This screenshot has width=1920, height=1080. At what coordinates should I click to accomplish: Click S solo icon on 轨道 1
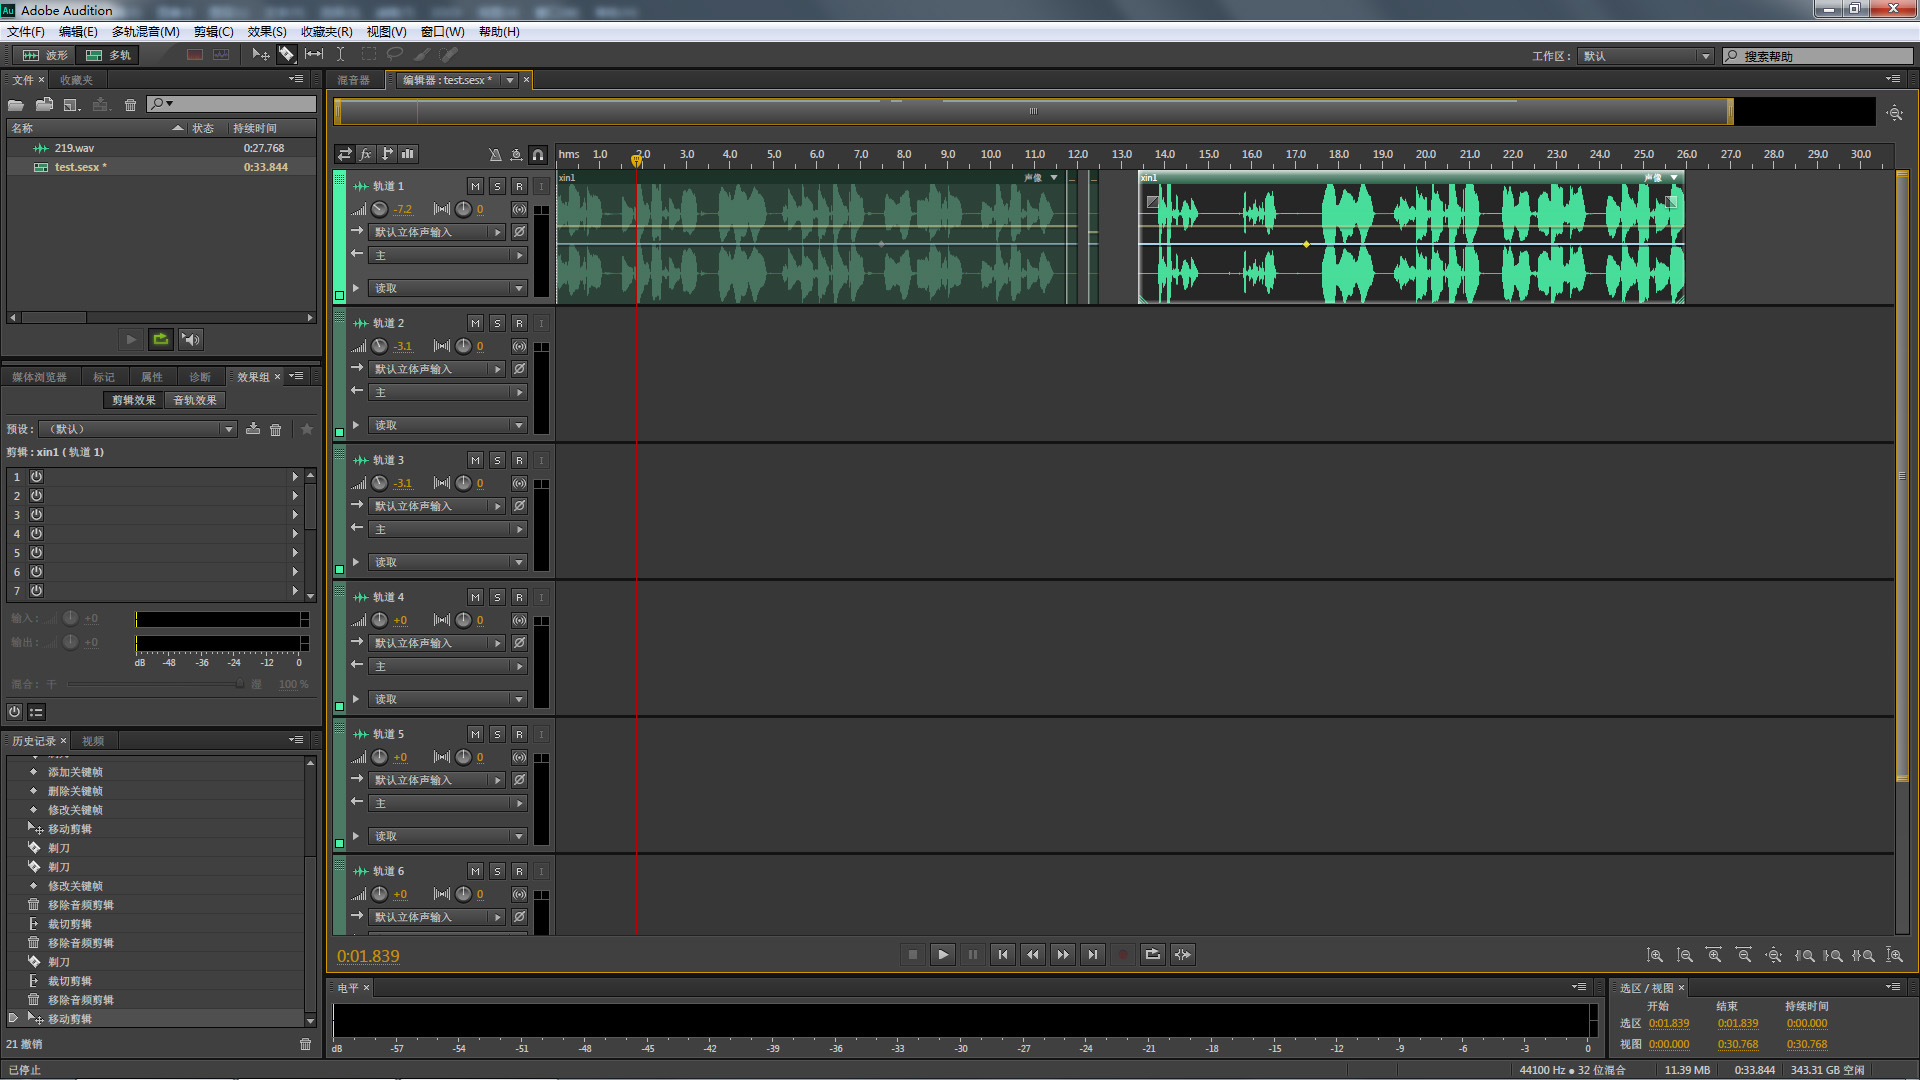tap(496, 186)
